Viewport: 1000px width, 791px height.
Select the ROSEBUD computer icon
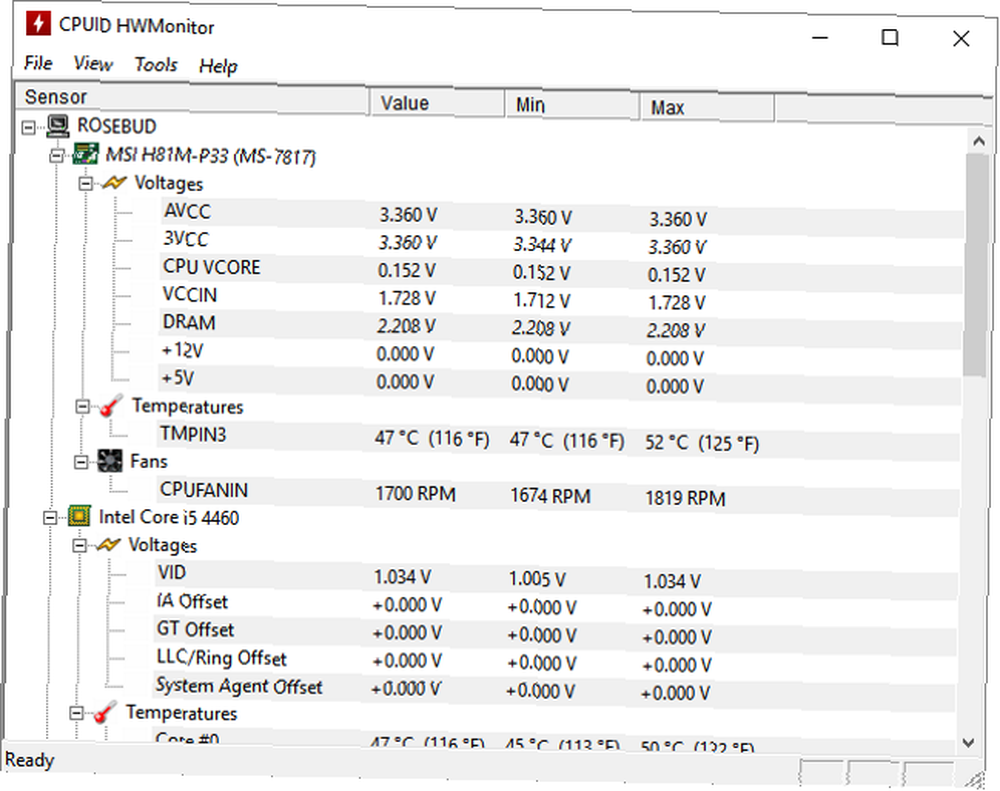[57, 126]
